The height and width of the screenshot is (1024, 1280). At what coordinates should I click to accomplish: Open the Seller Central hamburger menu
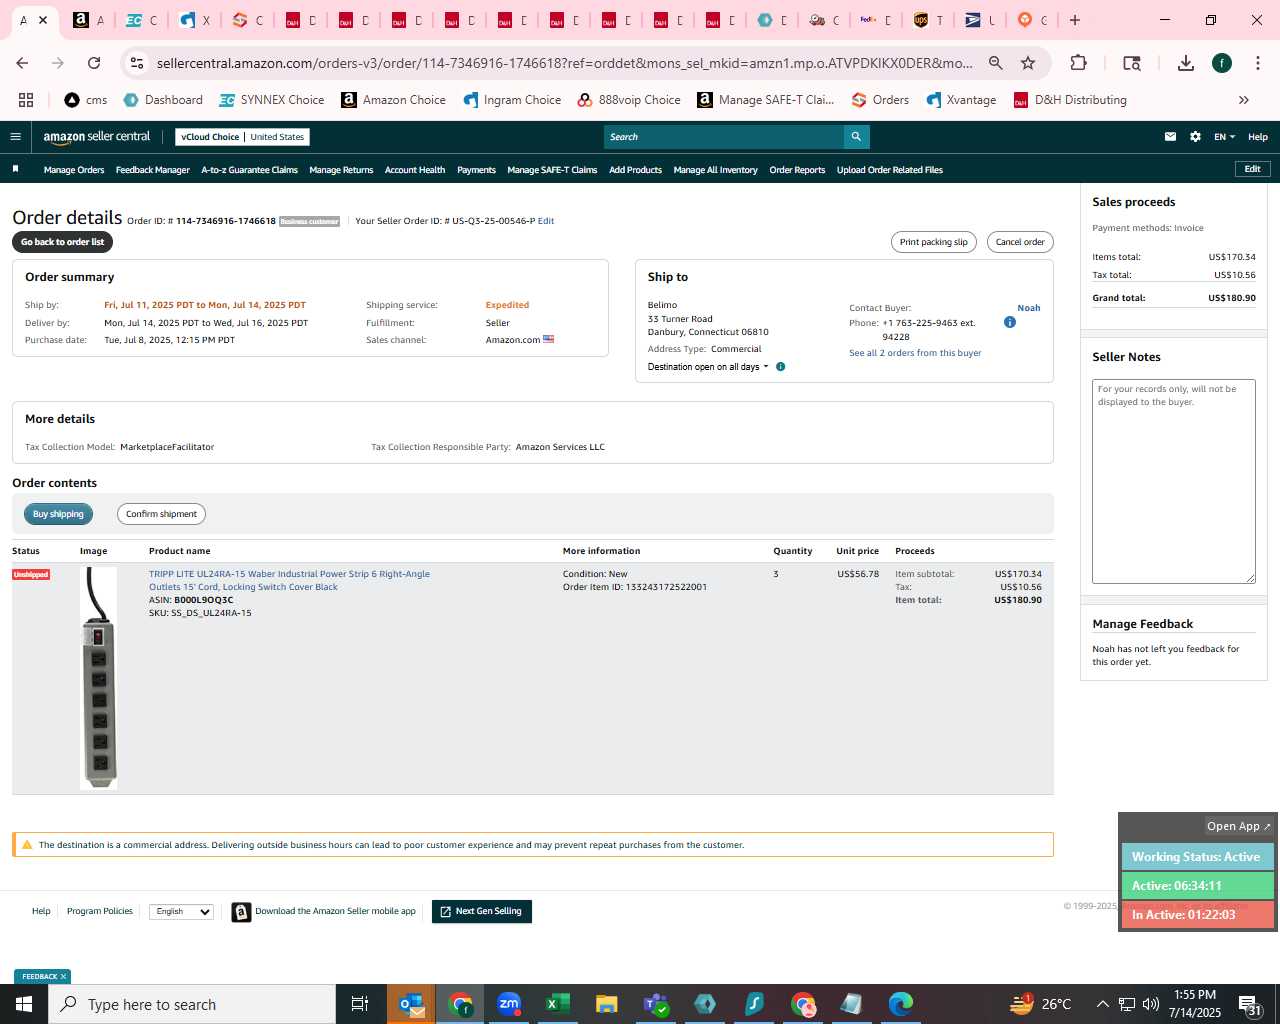pyautogui.click(x=15, y=137)
